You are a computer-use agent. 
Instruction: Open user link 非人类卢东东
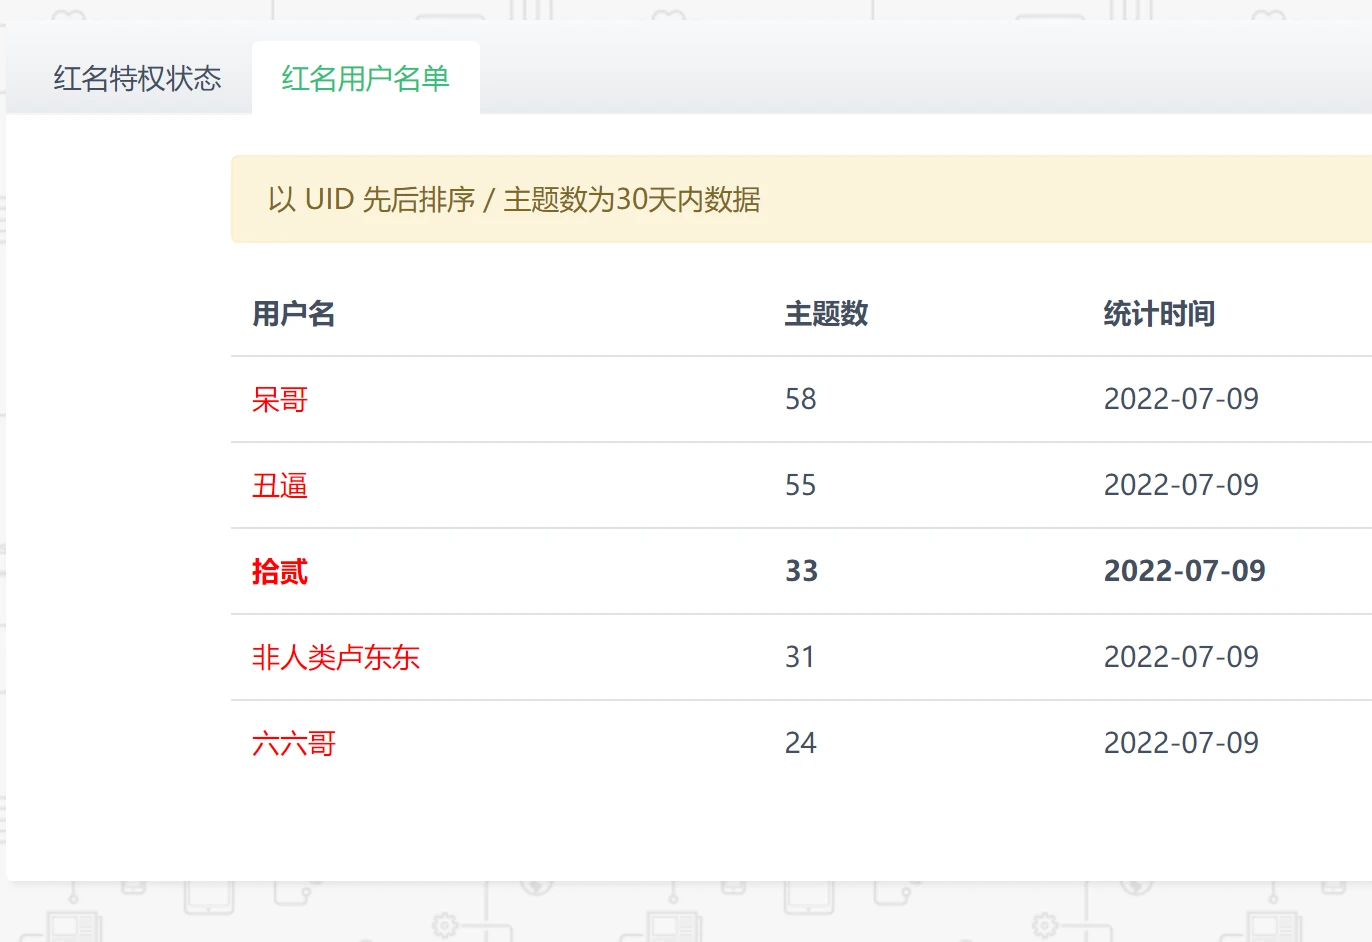336,658
